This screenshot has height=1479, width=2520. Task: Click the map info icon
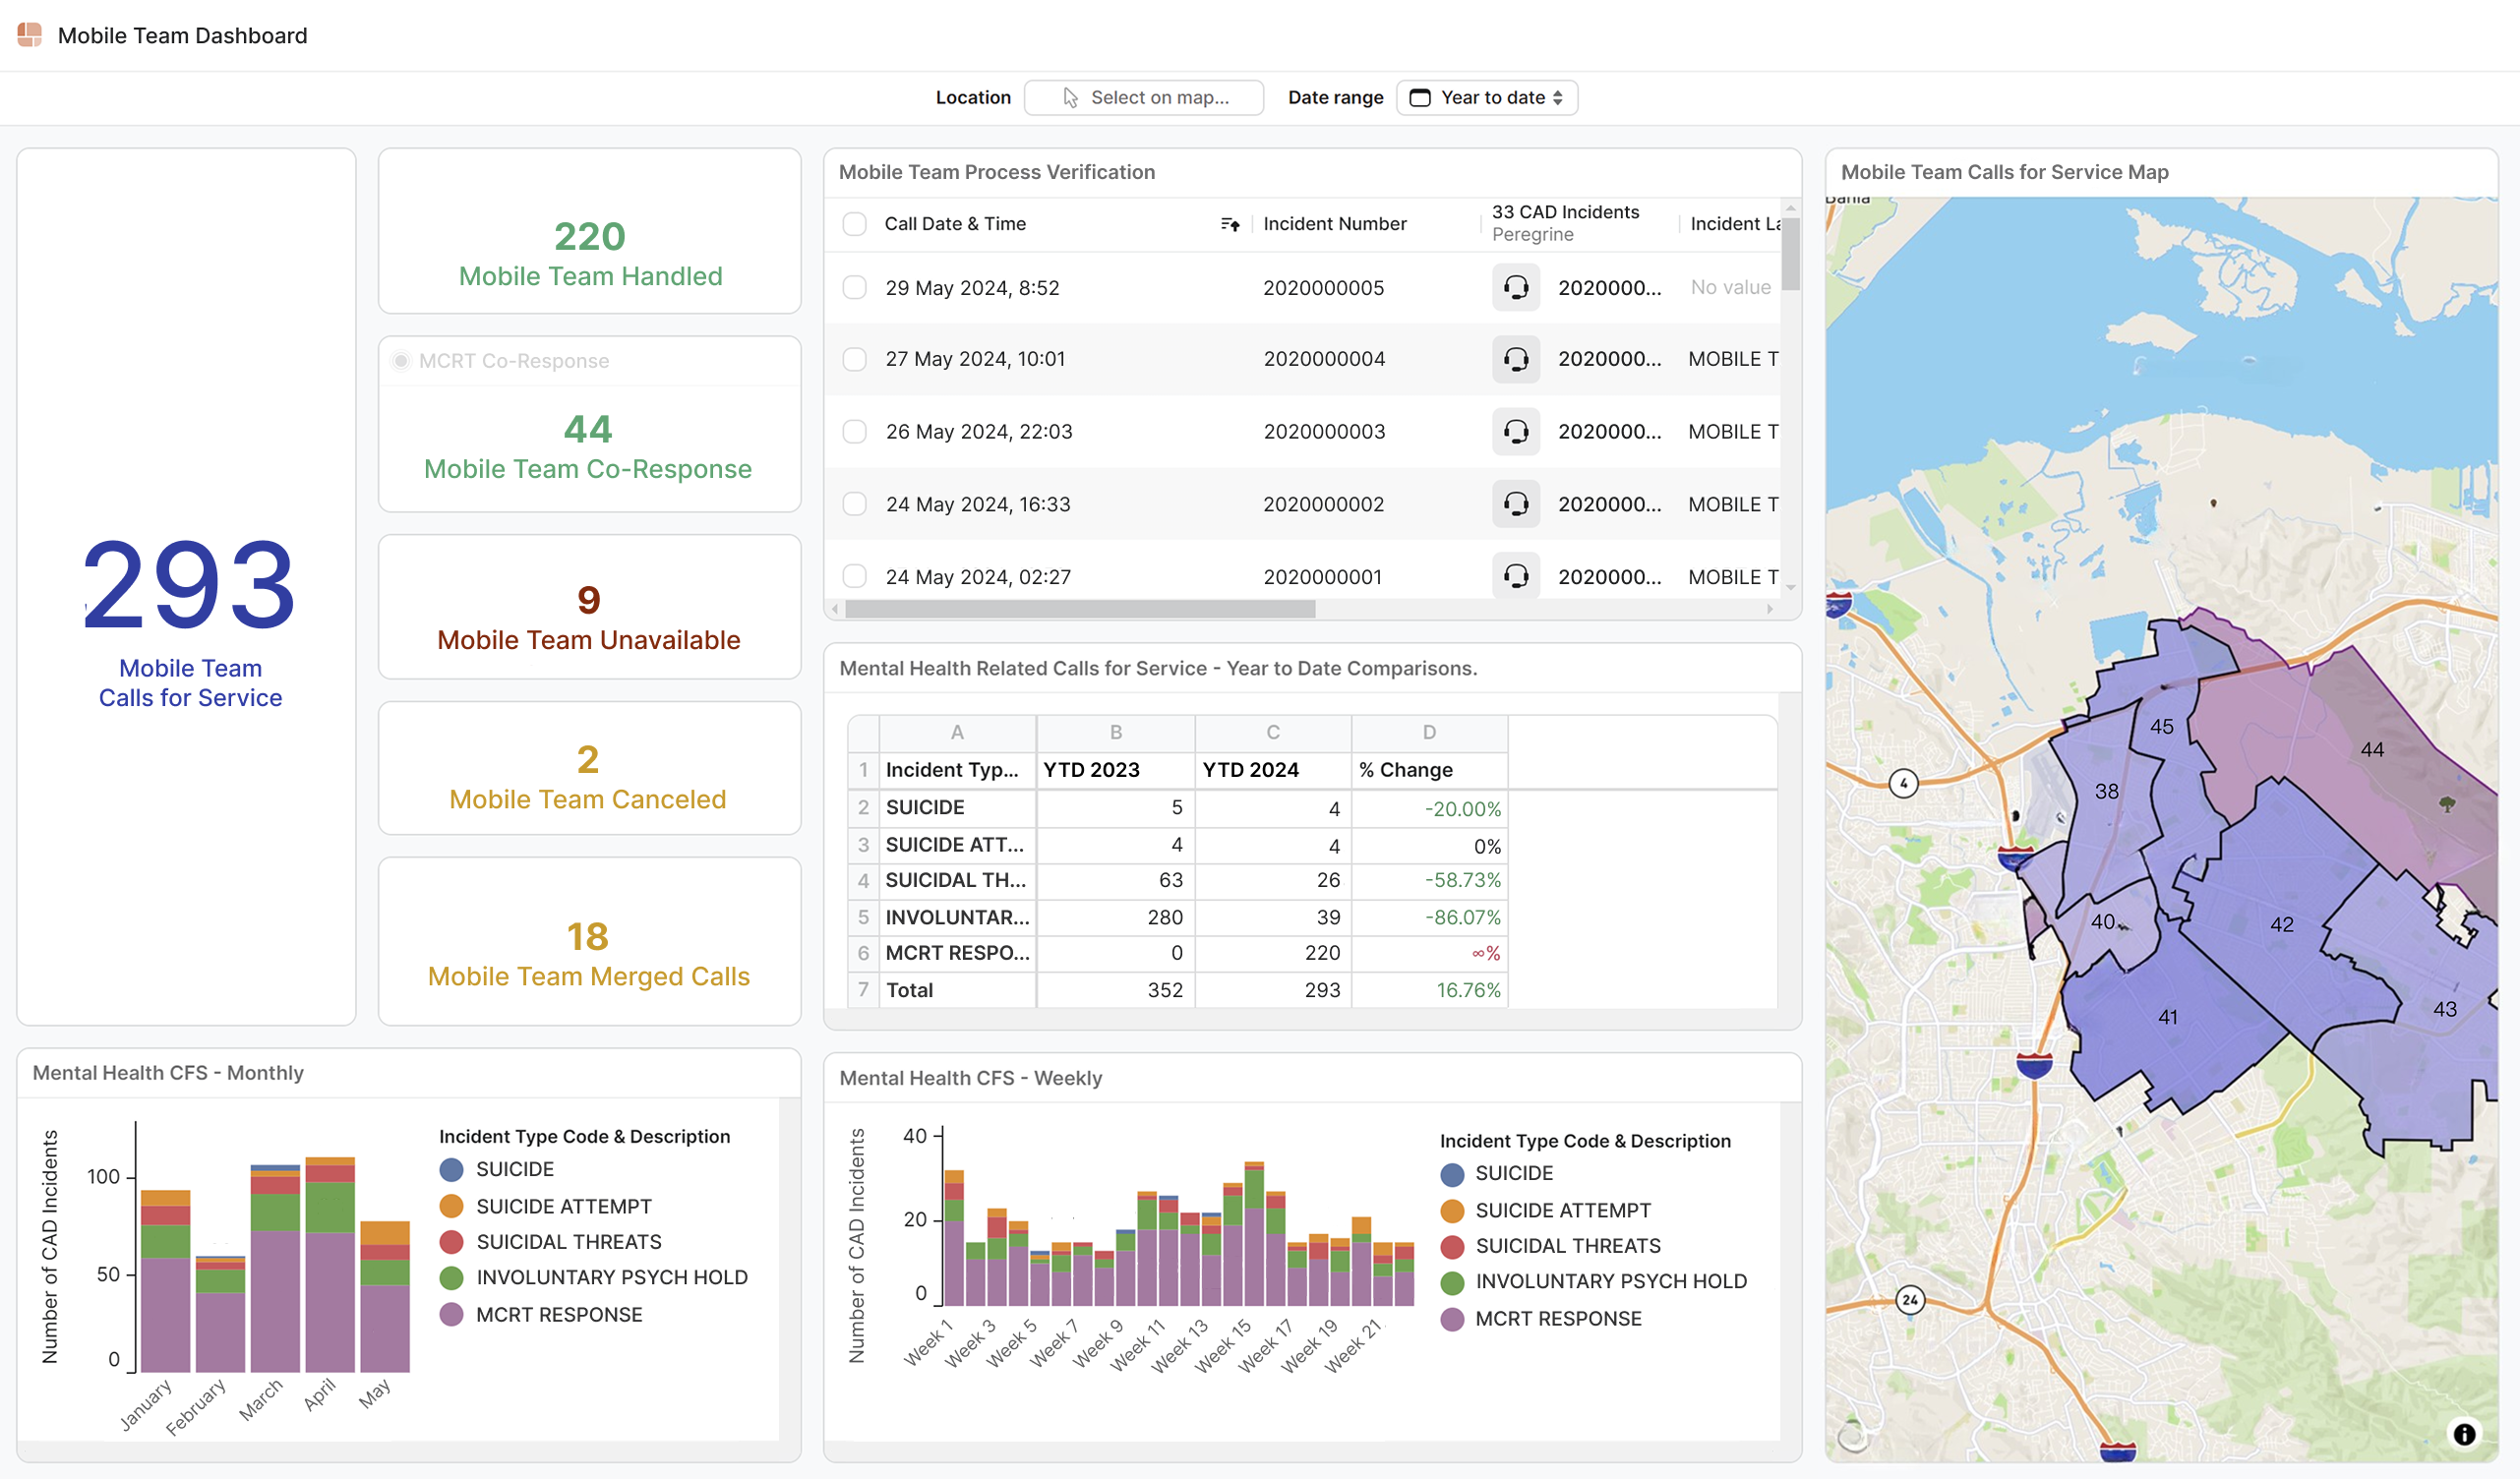pos(2464,1434)
